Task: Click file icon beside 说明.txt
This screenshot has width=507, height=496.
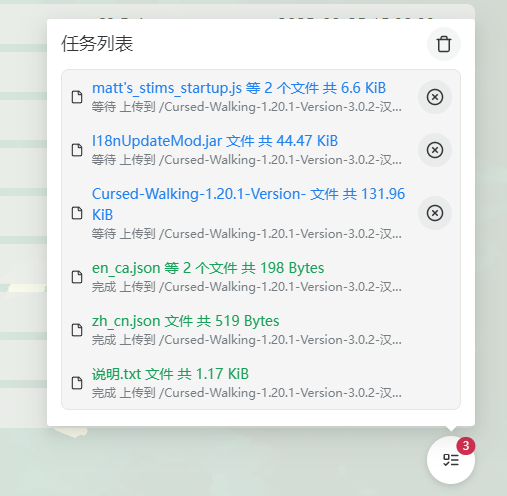Action: [x=77, y=383]
